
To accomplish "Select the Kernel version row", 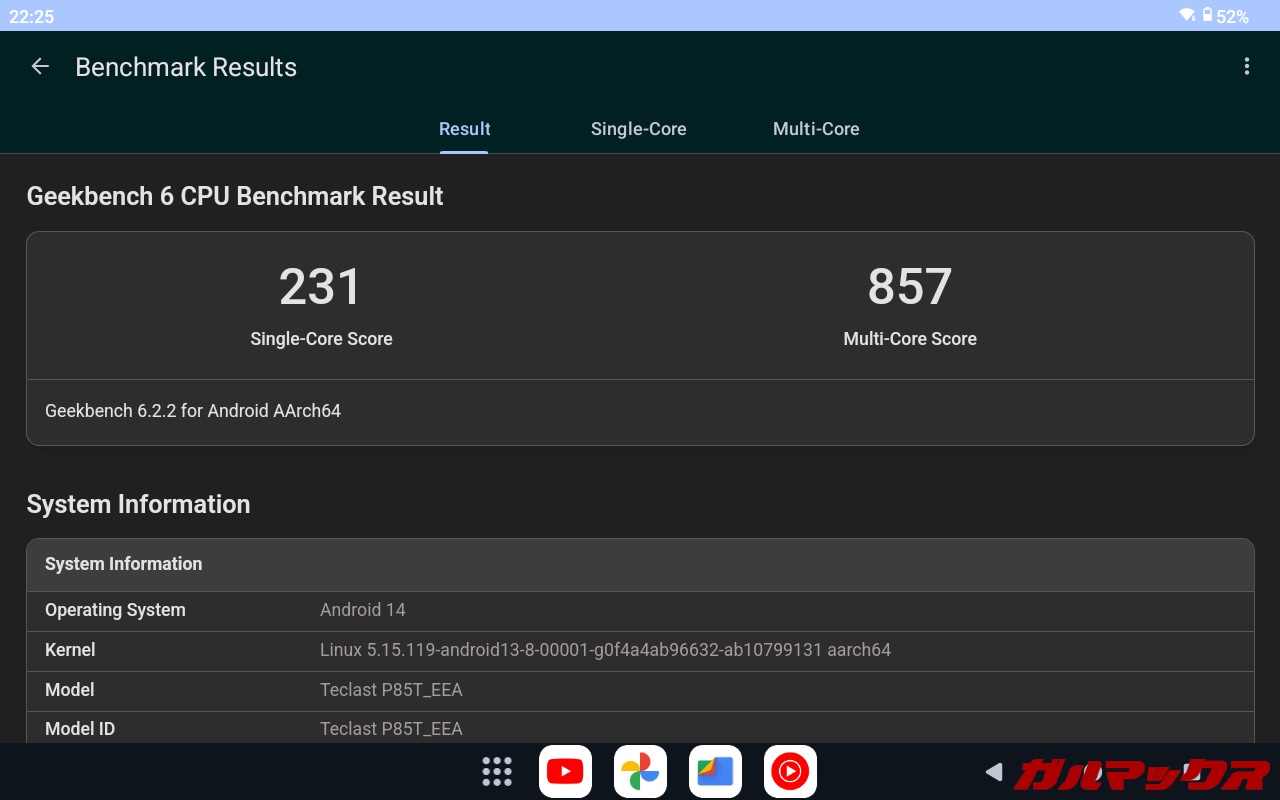I will (x=640, y=650).
